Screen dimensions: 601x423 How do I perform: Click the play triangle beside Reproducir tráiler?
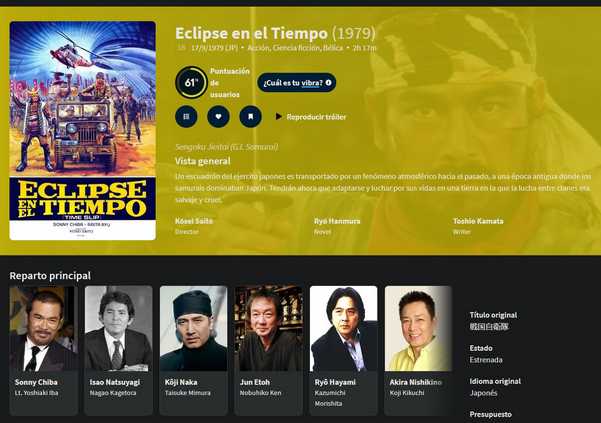279,116
